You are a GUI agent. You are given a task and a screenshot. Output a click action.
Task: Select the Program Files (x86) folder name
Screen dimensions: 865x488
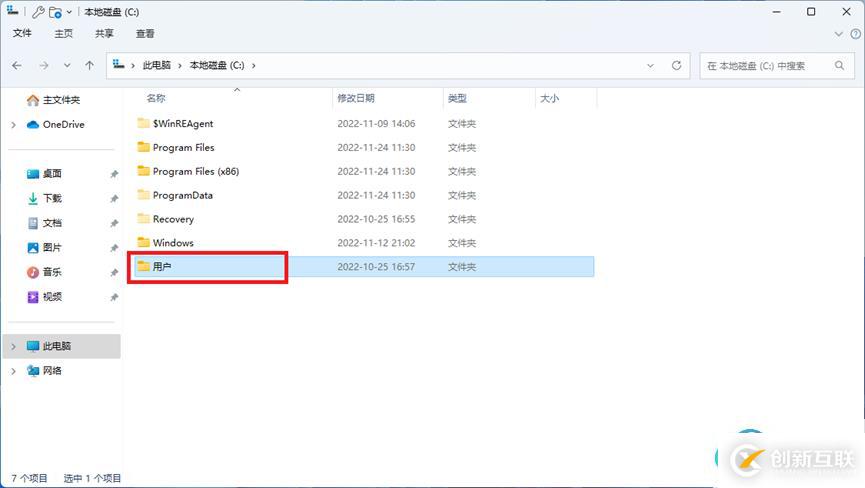(196, 171)
